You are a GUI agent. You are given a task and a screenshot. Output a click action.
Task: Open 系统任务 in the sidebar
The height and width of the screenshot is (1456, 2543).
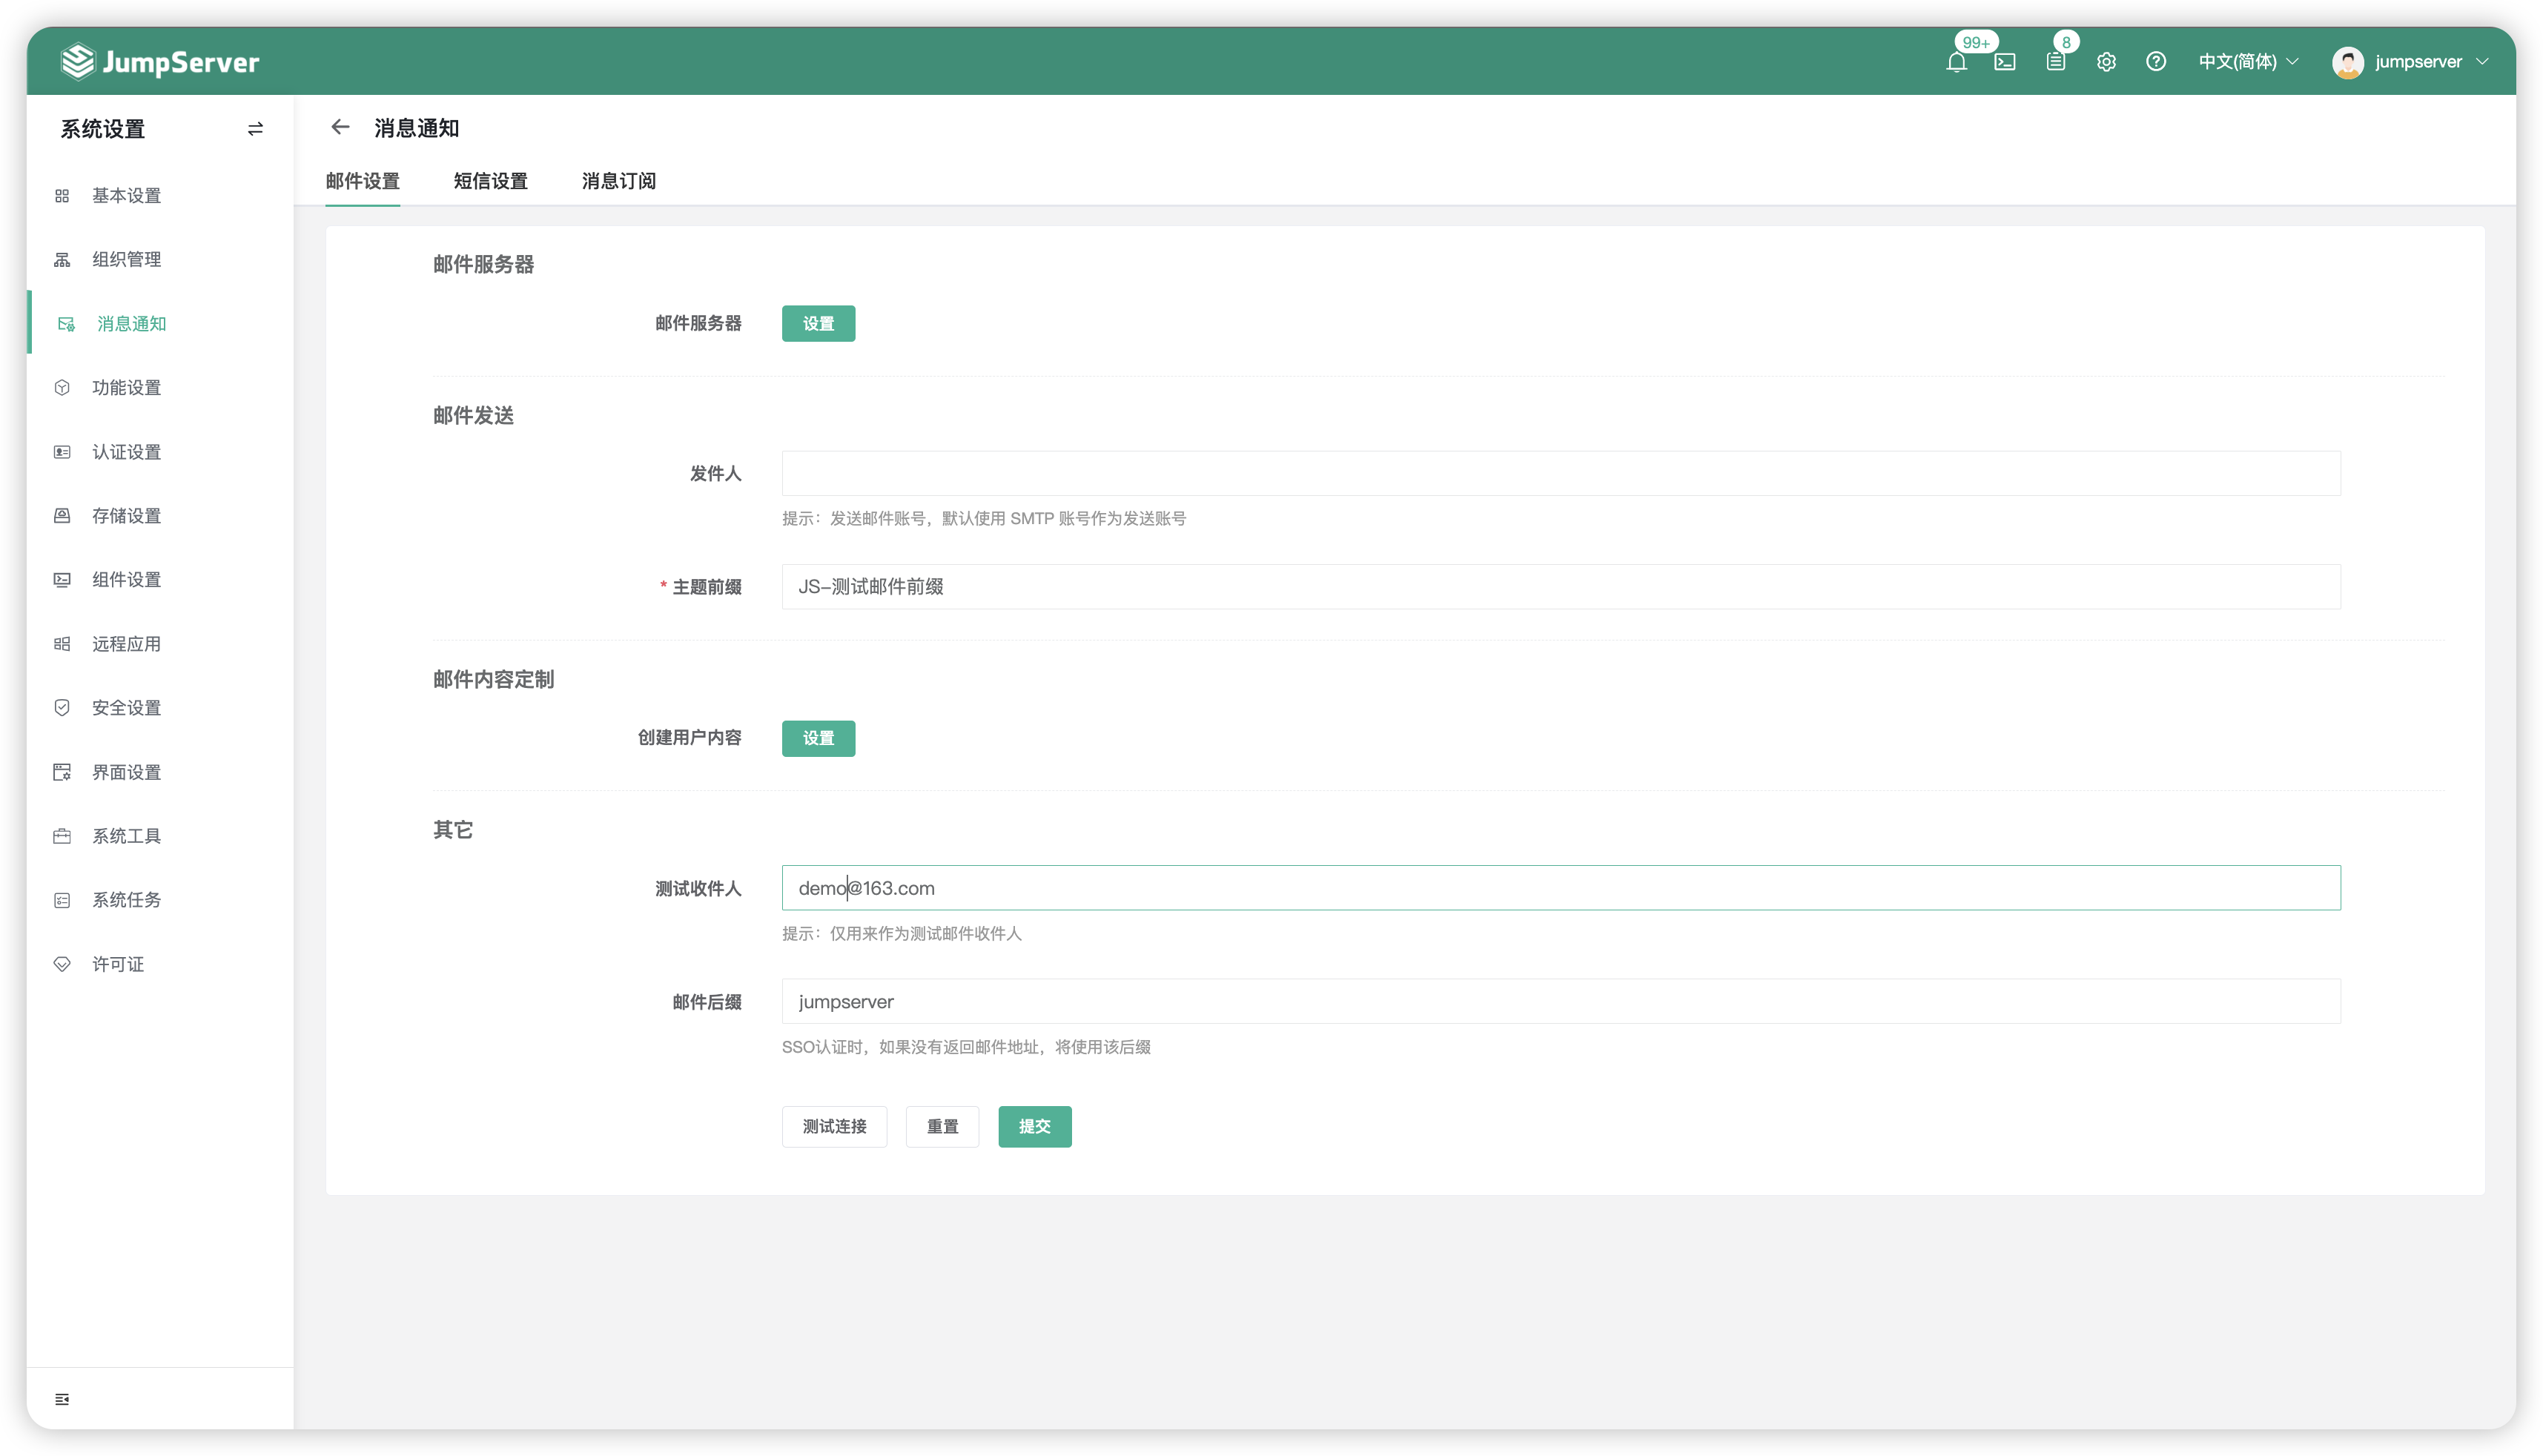(x=160, y=900)
